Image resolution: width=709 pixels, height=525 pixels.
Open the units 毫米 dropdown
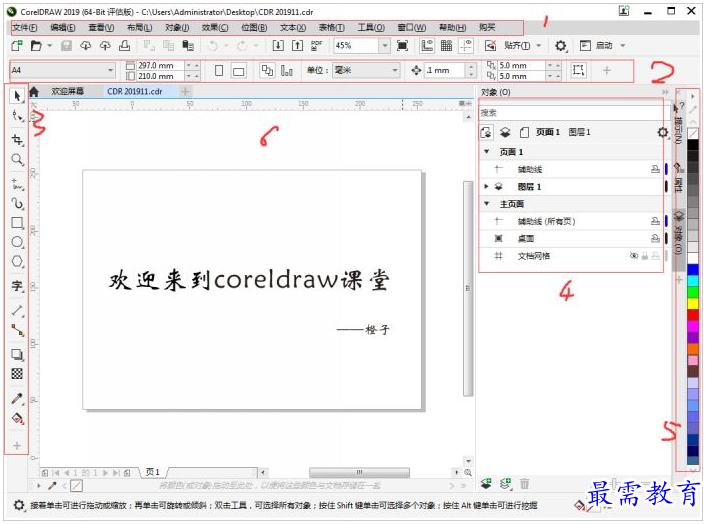click(395, 70)
